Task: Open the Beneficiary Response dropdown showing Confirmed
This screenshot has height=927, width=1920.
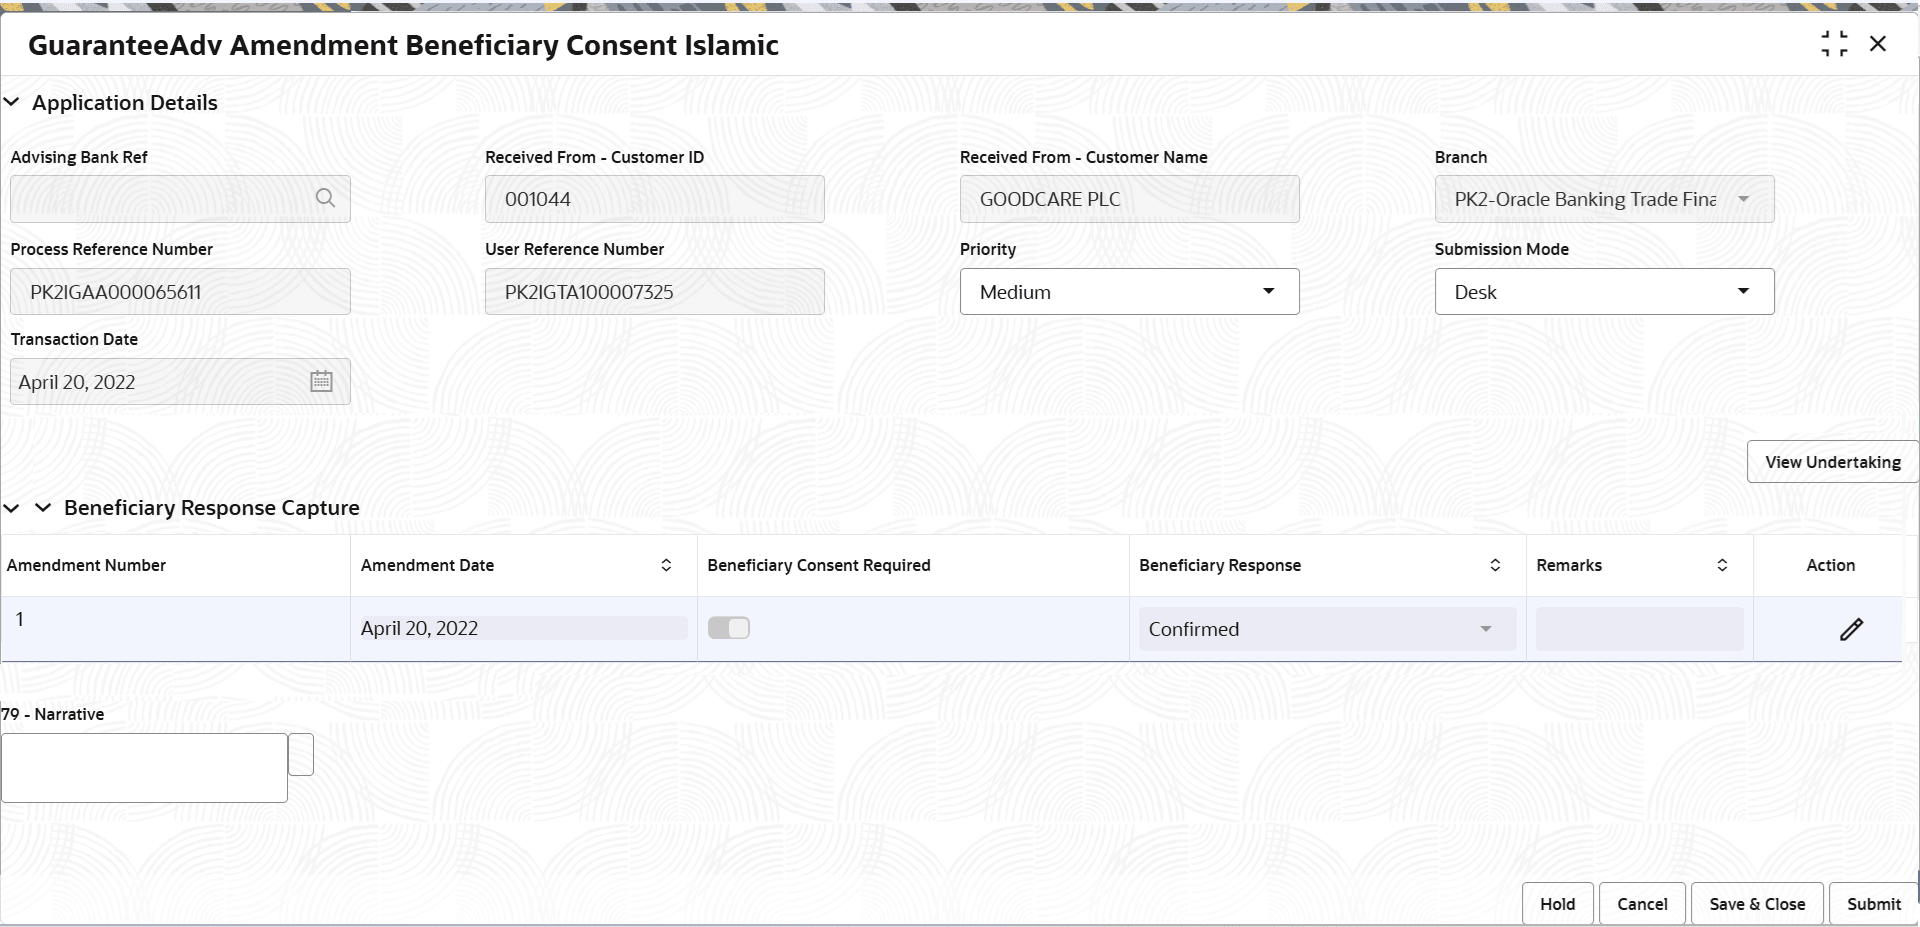Action: click(1327, 629)
